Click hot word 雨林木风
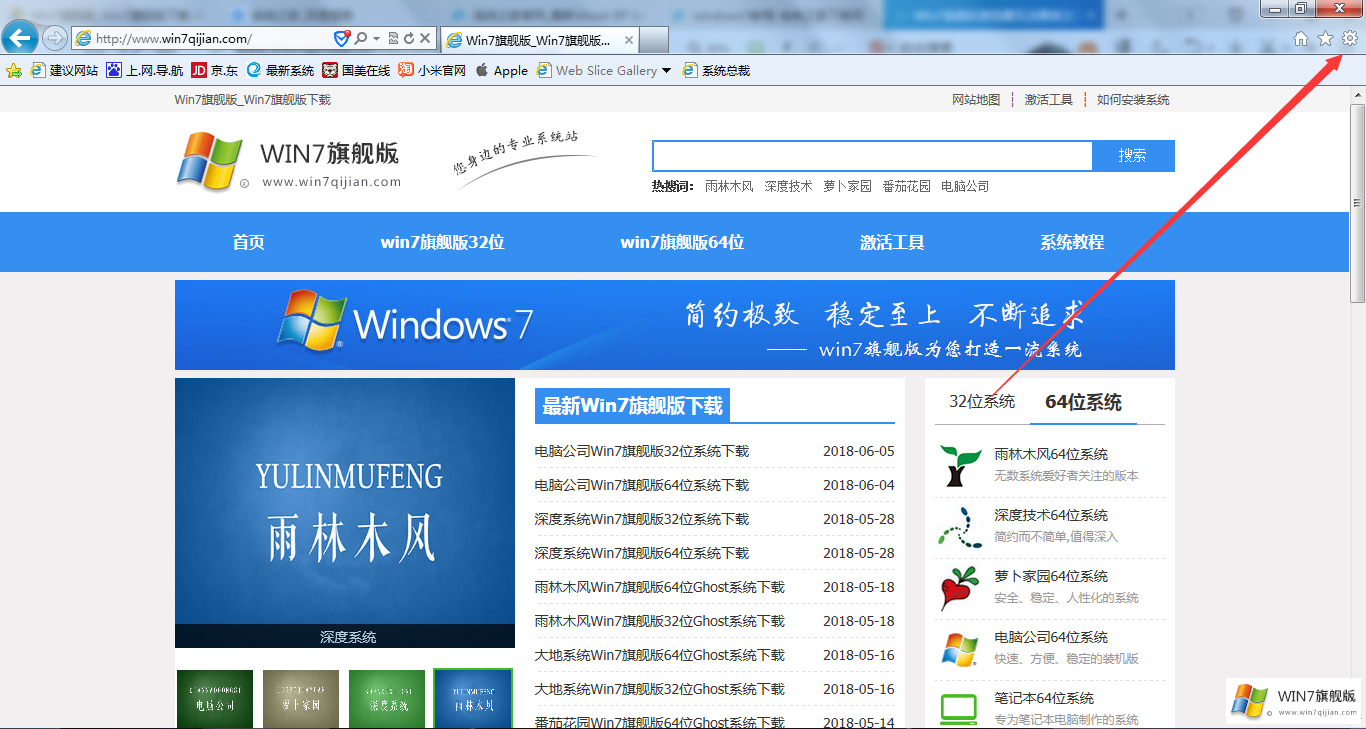The height and width of the screenshot is (729, 1366). [x=729, y=186]
